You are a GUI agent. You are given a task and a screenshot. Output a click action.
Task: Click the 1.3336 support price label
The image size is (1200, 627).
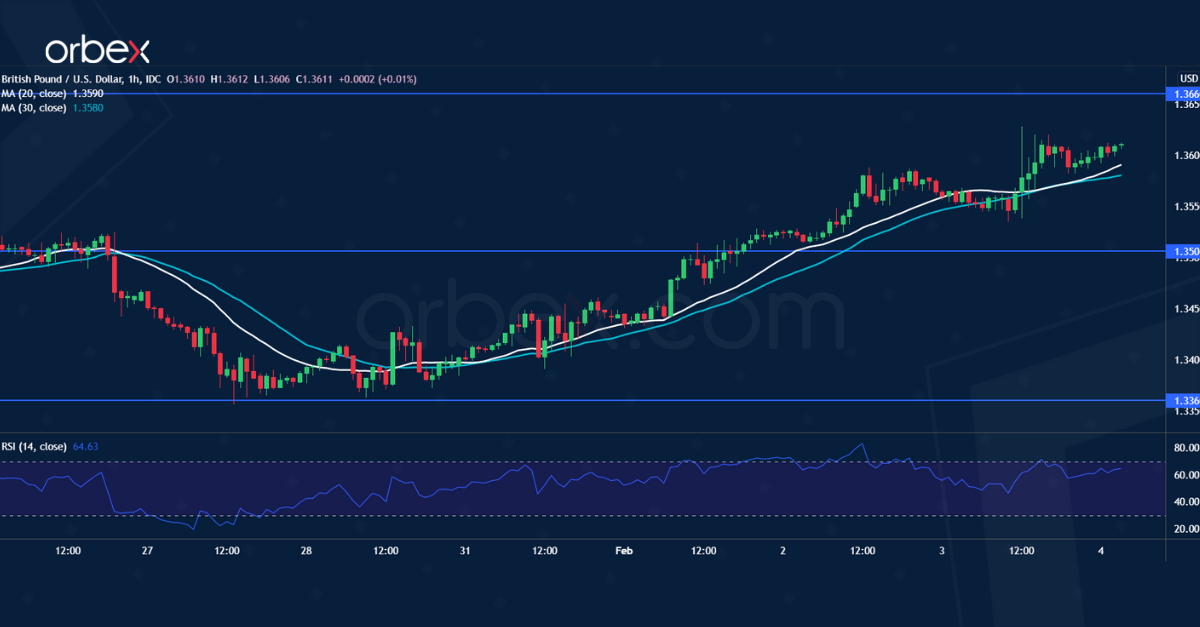click(x=1183, y=400)
